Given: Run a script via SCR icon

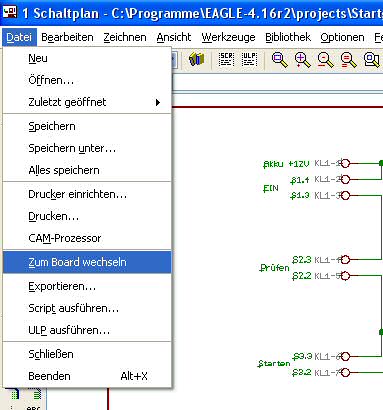Looking at the screenshot, I should (x=226, y=60).
